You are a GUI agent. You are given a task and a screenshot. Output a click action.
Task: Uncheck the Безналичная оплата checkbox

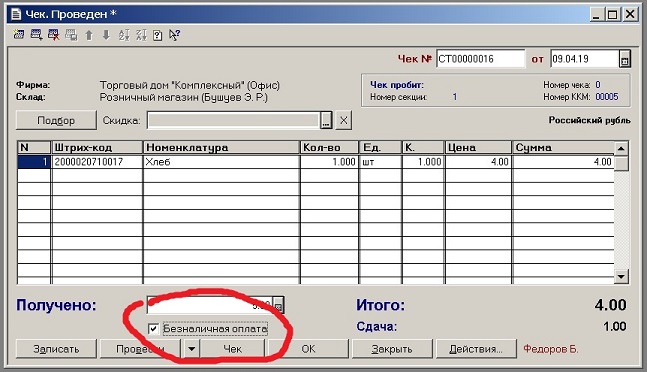click(153, 329)
